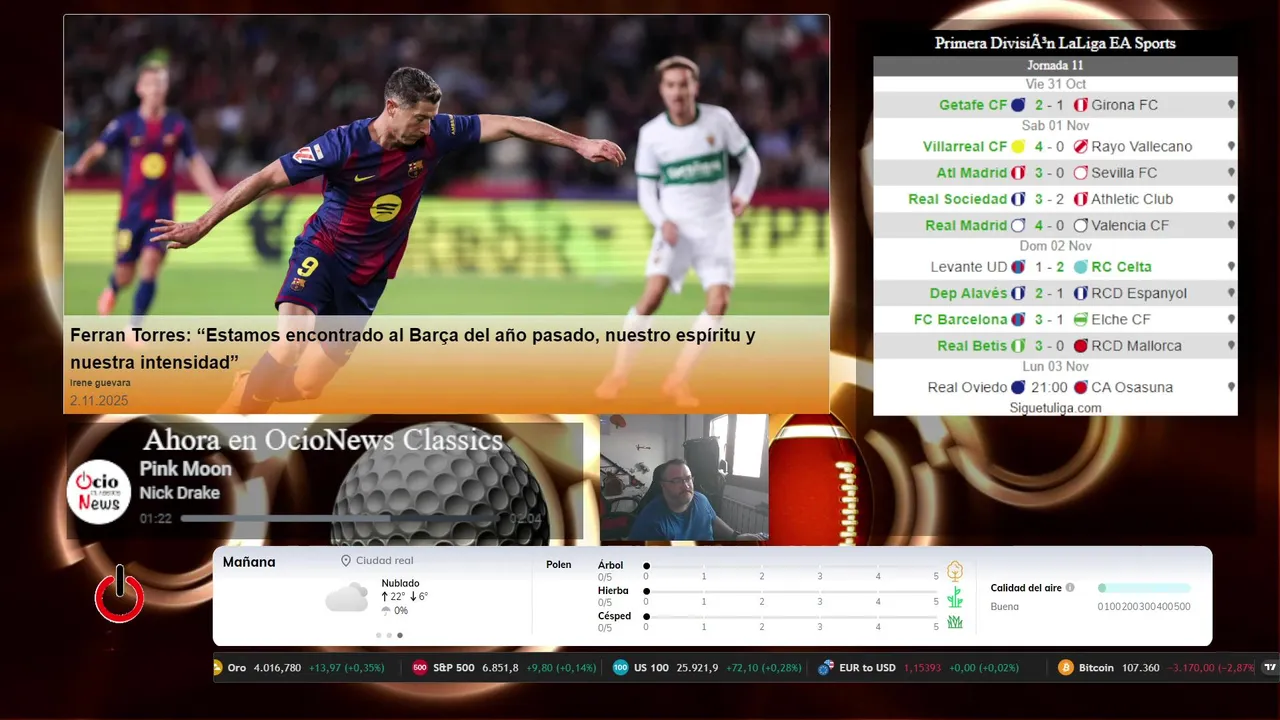Click the map pin on Real Madrid row

pyautogui.click(x=1231, y=225)
